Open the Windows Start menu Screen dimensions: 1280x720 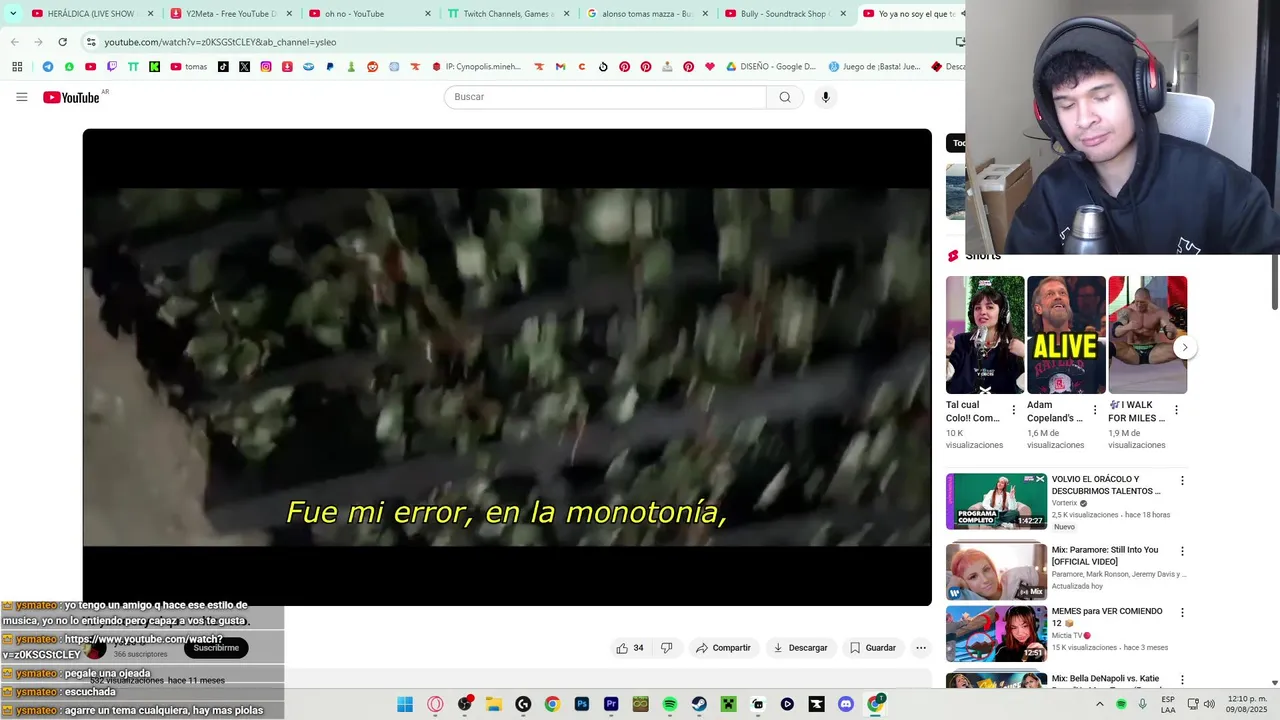[x=405, y=704]
